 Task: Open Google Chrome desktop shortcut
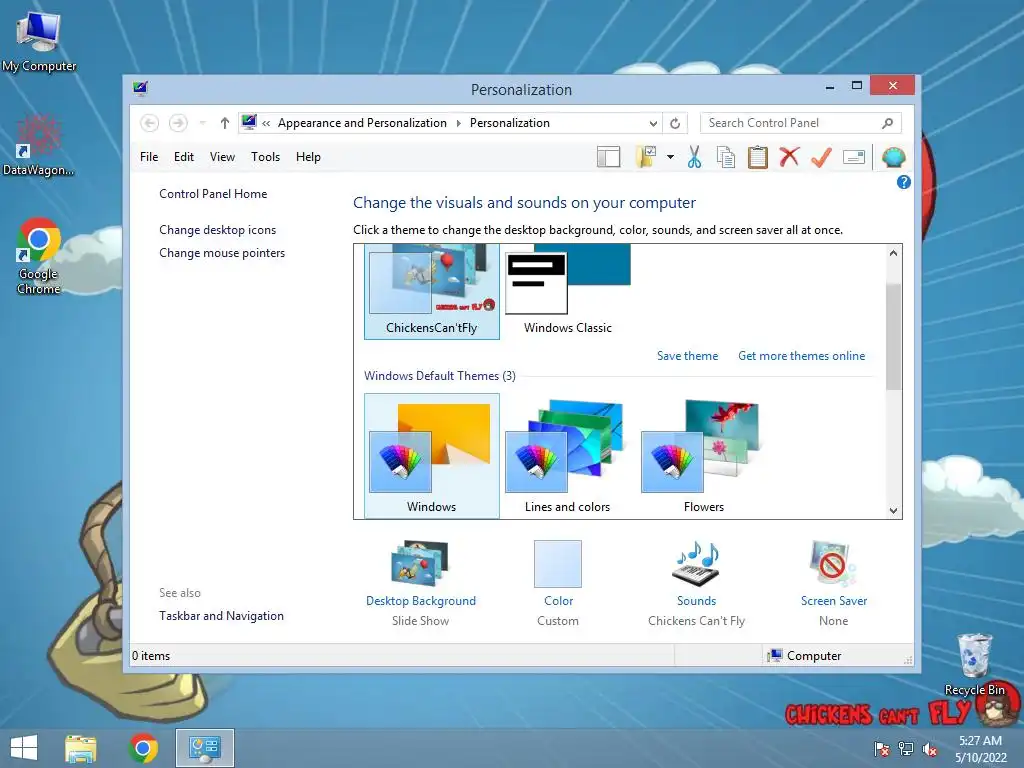(39, 255)
